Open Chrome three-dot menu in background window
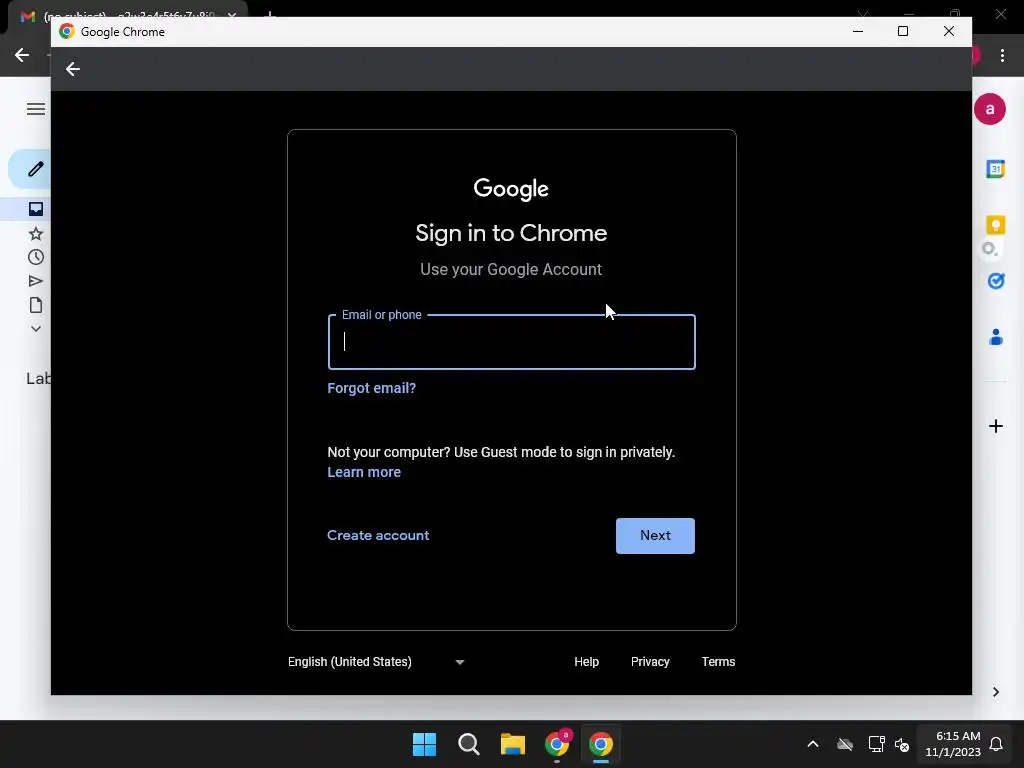Image resolution: width=1024 pixels, height=768 pixels. [x=1002, y=56]
